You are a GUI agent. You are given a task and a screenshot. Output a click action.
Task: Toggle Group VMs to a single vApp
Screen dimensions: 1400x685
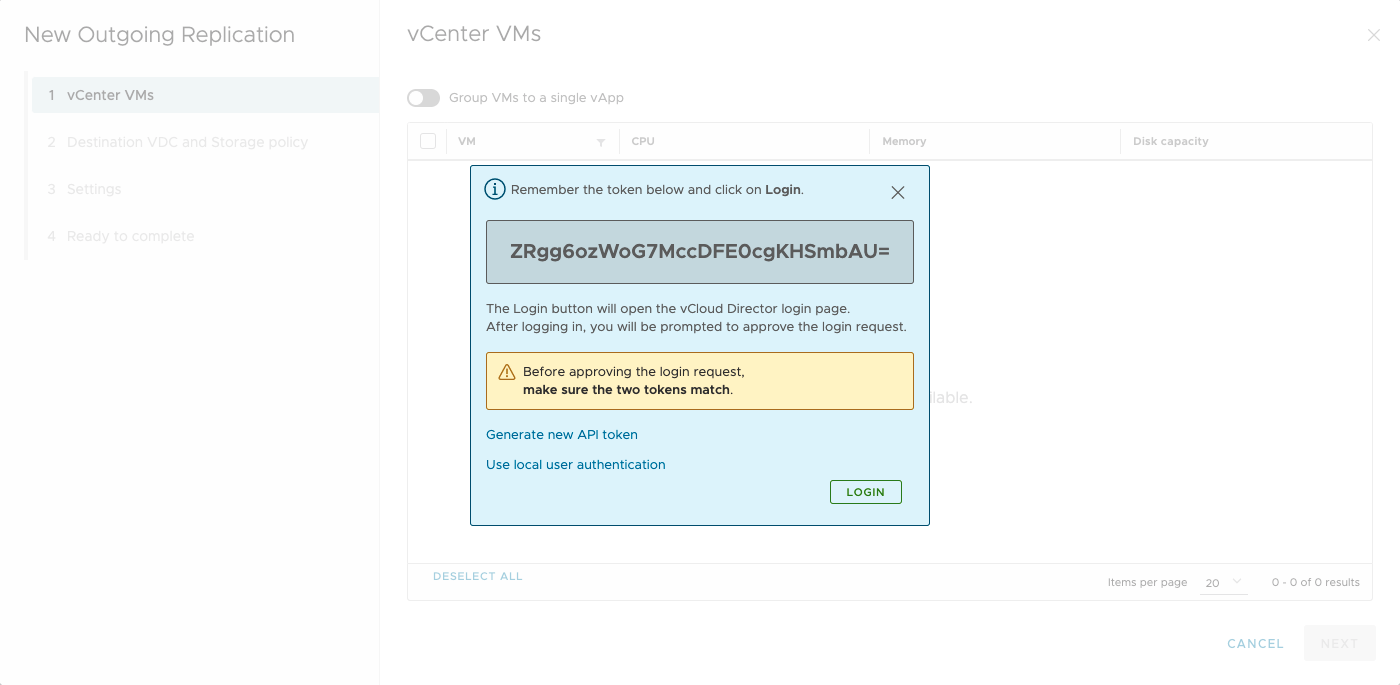pyautogui.click(x=423, y=98)
